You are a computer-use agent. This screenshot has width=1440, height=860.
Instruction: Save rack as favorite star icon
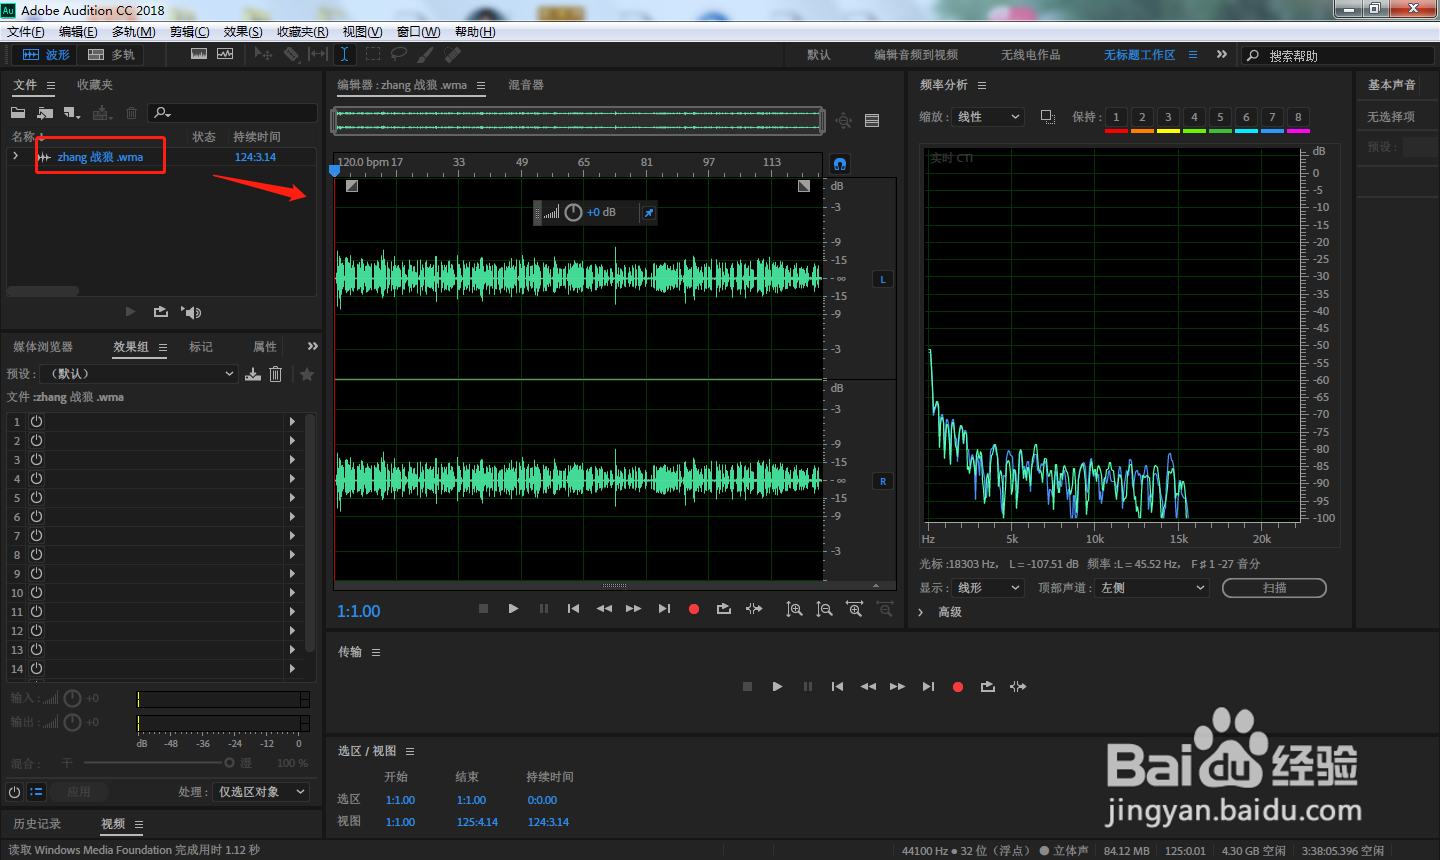pyautogui.click(x=307, y=374)
